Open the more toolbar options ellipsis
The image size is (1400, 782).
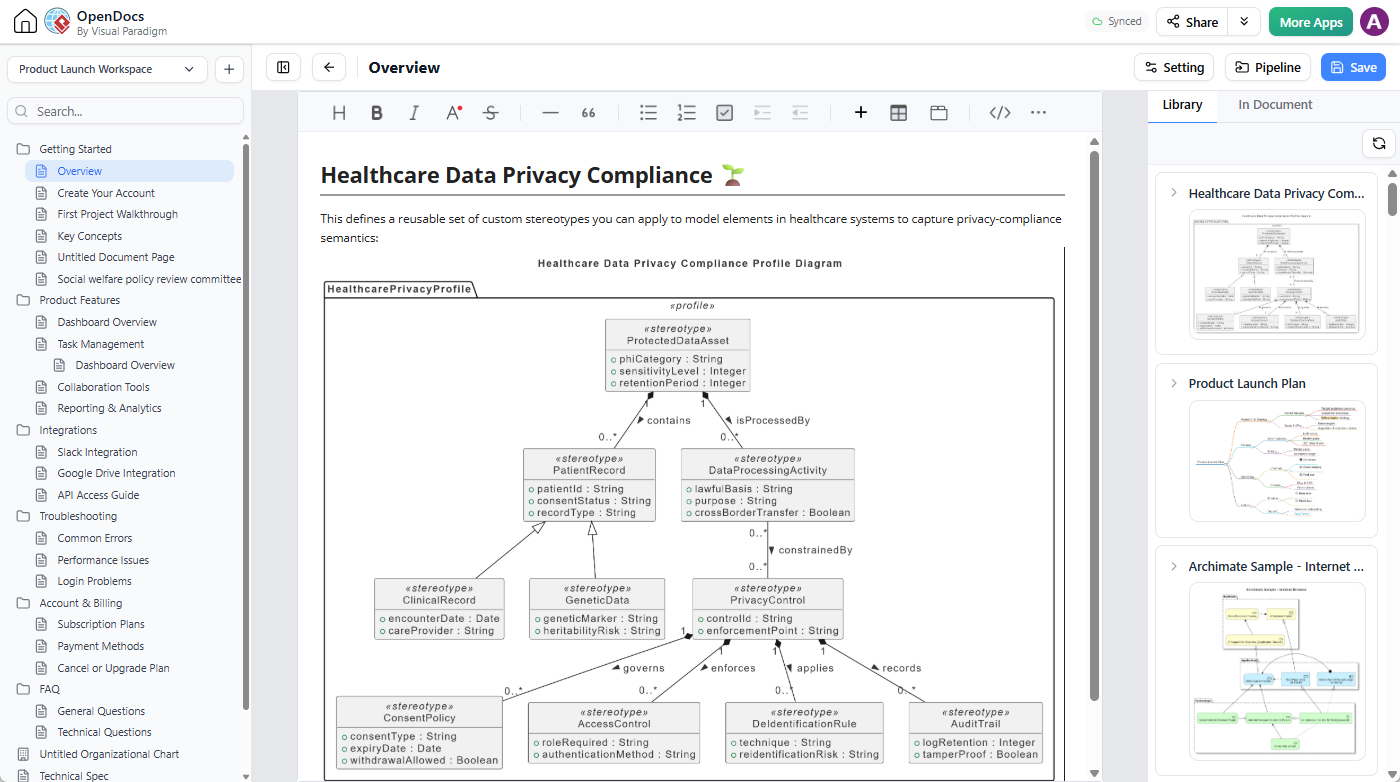pyautogui.click(x=1038, y=113)
